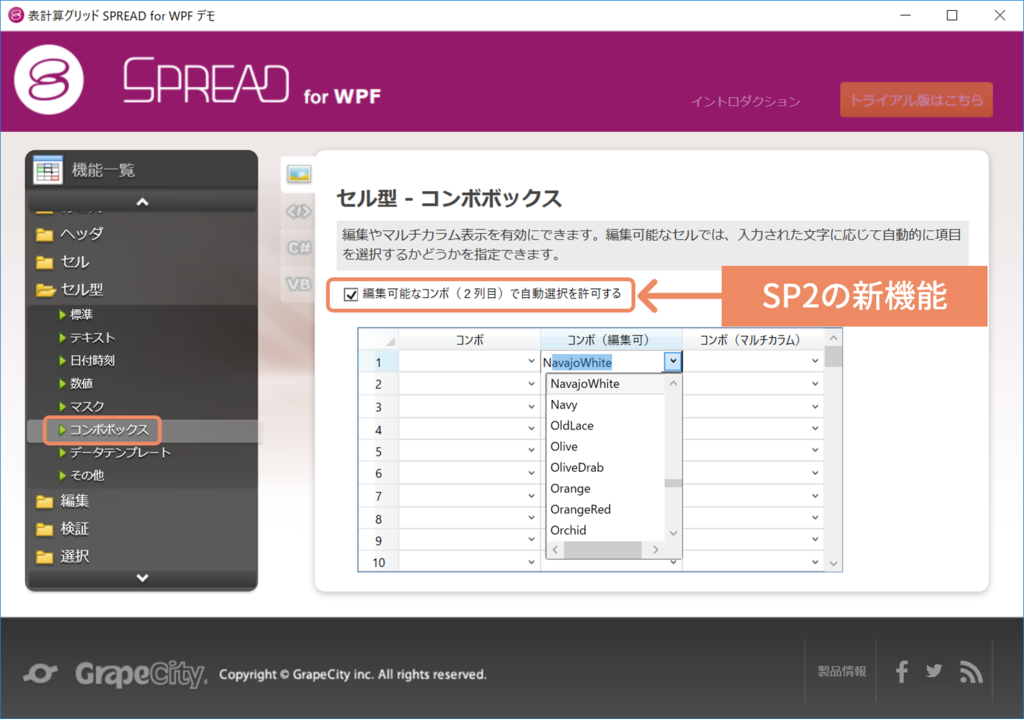Click the spreadsheet vertical scroll-up arrow
Screen dimensions: 1024x719
[x=833, y=338]
